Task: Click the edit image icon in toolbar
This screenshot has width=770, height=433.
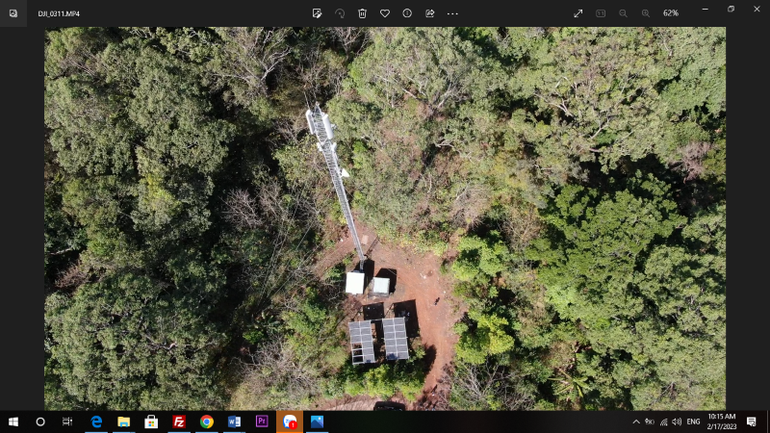Action: (x=317, y=13)
